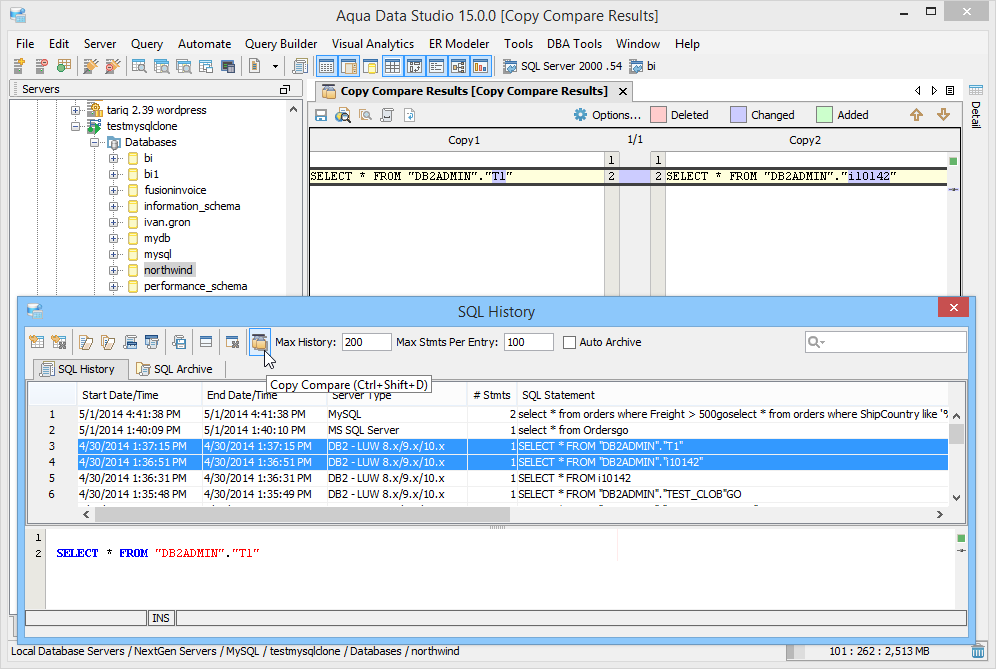Toggle the first highlighted panel view button

[x=326, y=66]
